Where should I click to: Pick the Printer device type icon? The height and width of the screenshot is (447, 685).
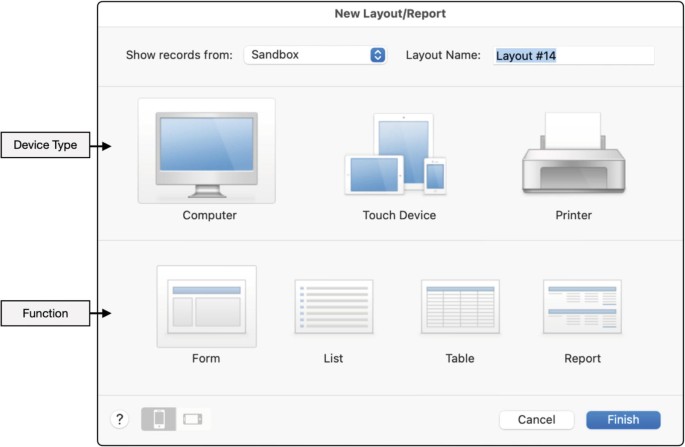574,153
